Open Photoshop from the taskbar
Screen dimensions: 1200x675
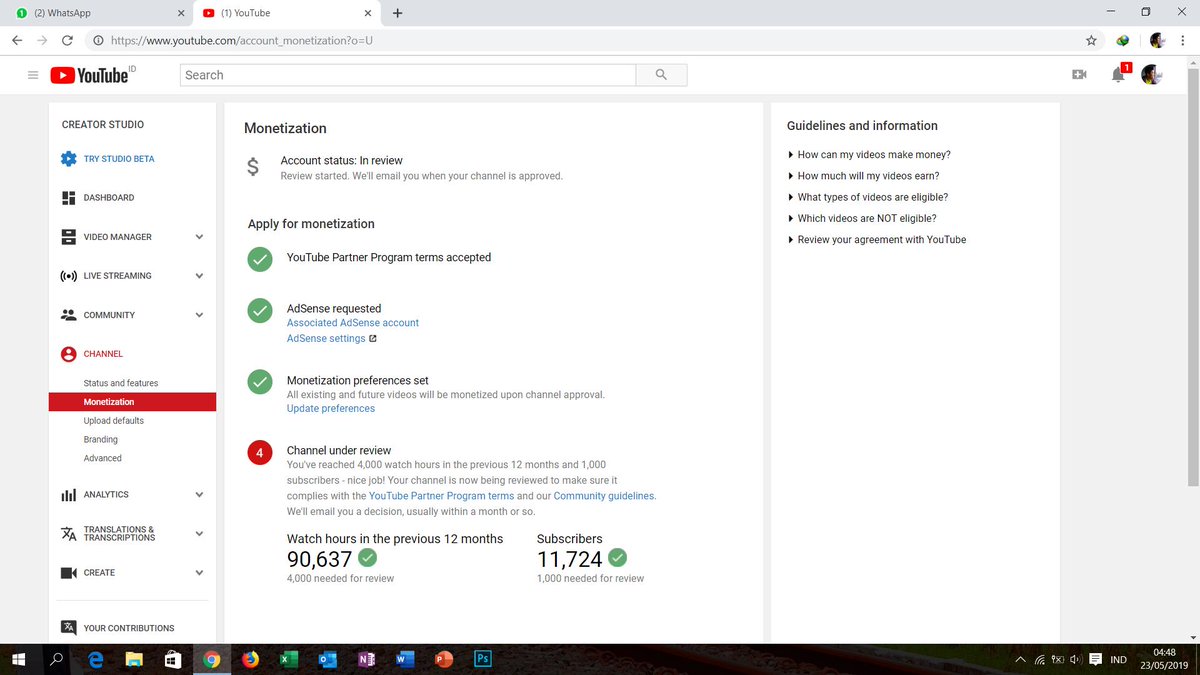[x=482, y=659]
